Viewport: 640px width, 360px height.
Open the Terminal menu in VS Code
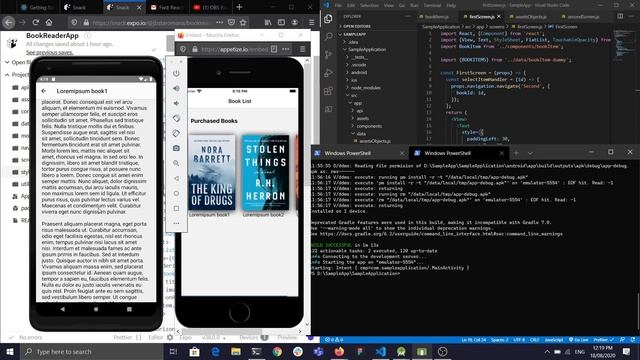click(x=432, y=5)
